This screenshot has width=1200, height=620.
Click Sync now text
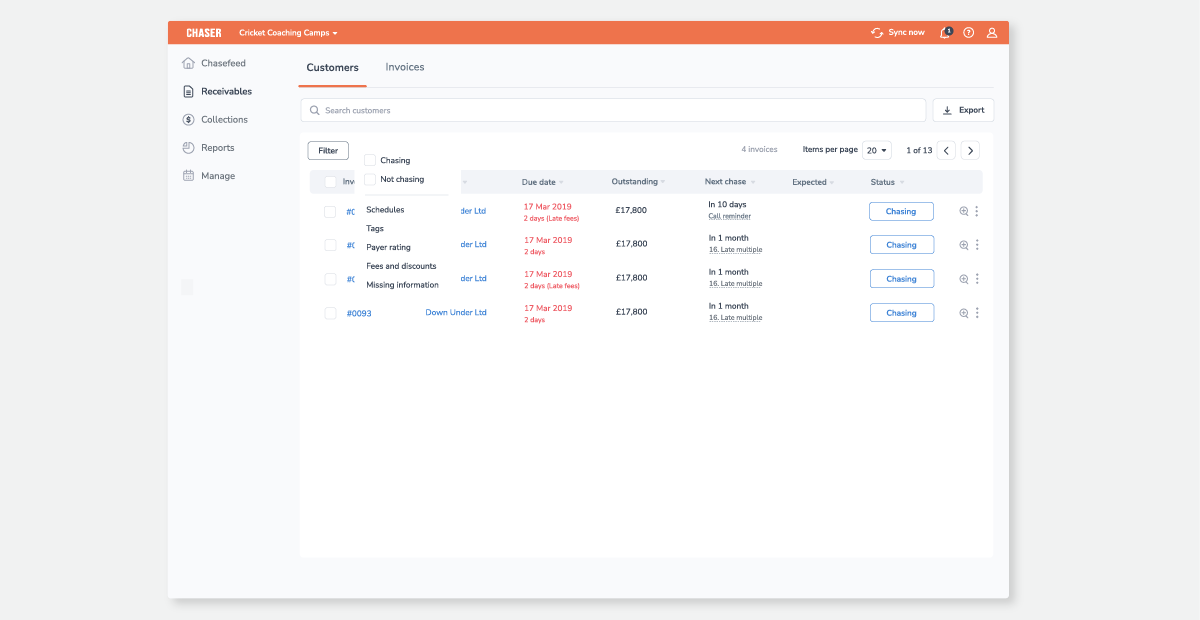click(x=906, y=33)
